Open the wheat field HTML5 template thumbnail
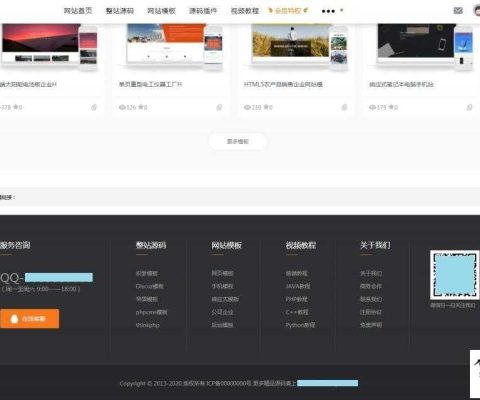 coord(299,46)
